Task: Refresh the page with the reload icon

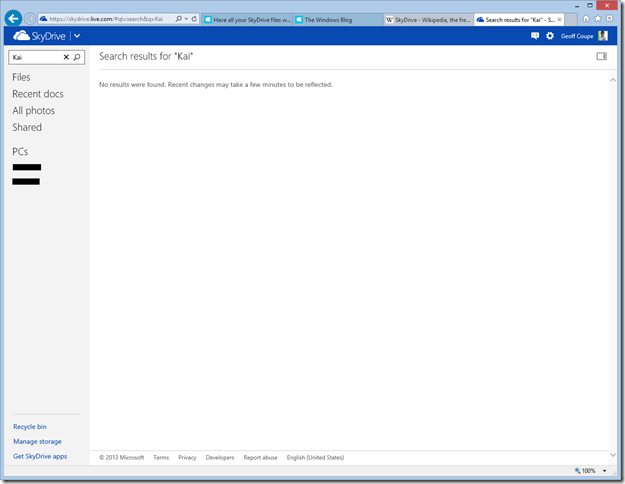Action: 194,18
